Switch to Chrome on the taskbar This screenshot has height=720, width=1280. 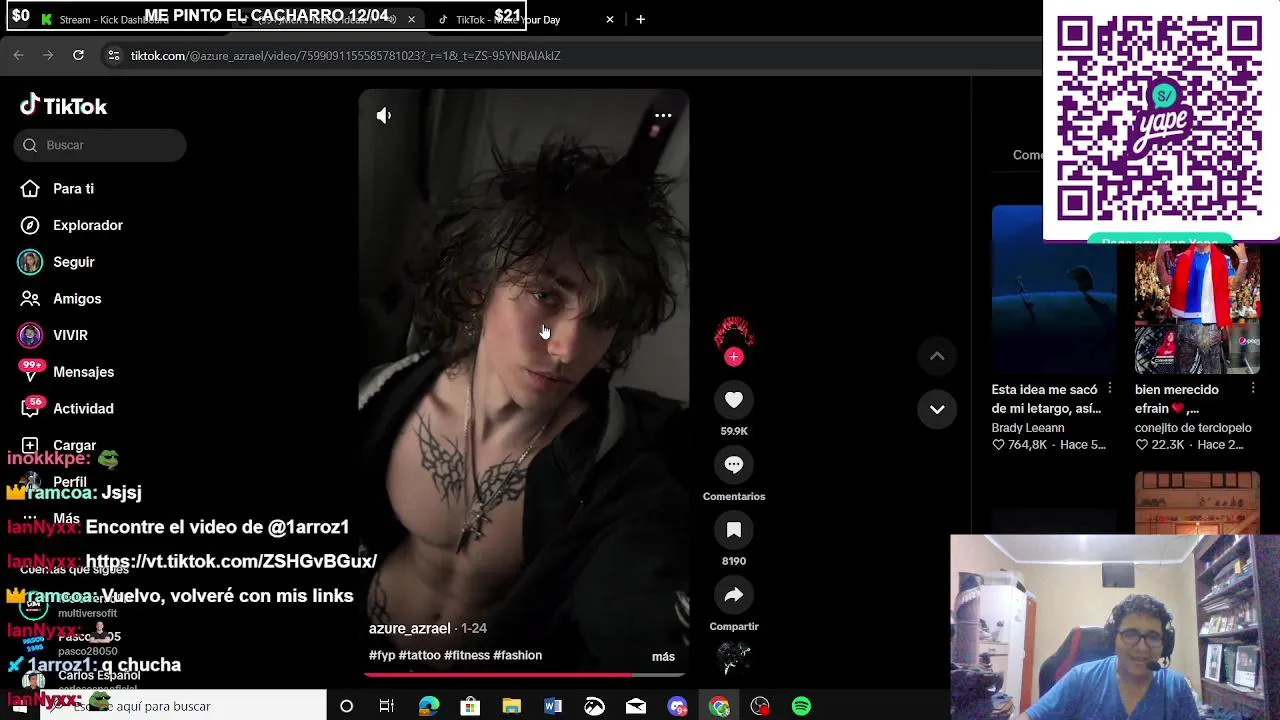click(719, 706)
